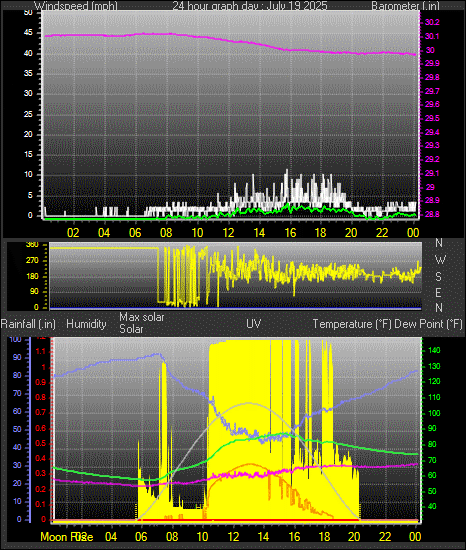Click the W compass label on direction graph

(440, 260)
